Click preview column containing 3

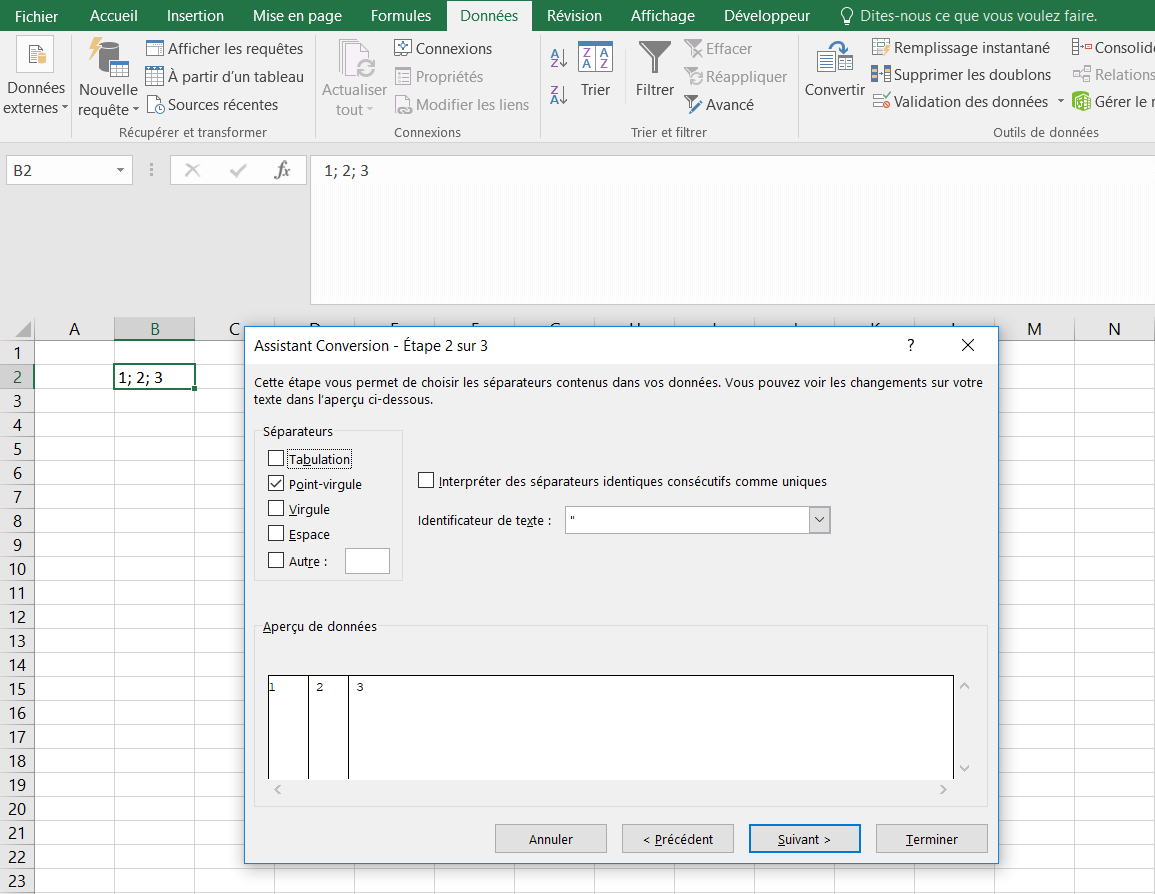[x=650, y=727]
